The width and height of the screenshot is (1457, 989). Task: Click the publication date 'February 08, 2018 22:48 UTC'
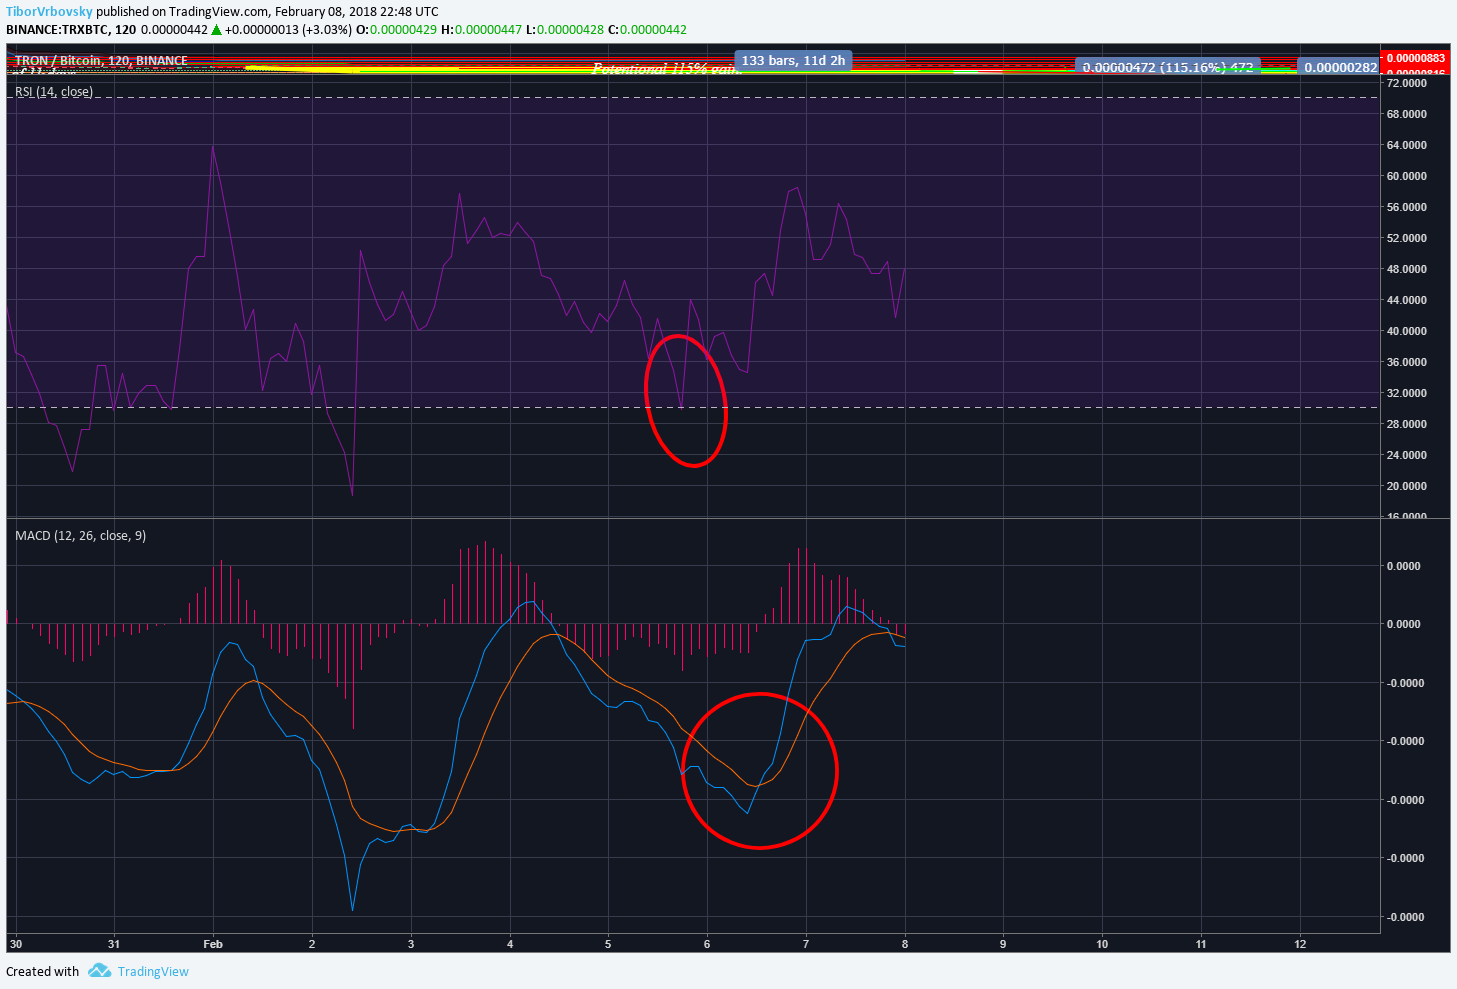pyautogui.click(x=356, y=12)
